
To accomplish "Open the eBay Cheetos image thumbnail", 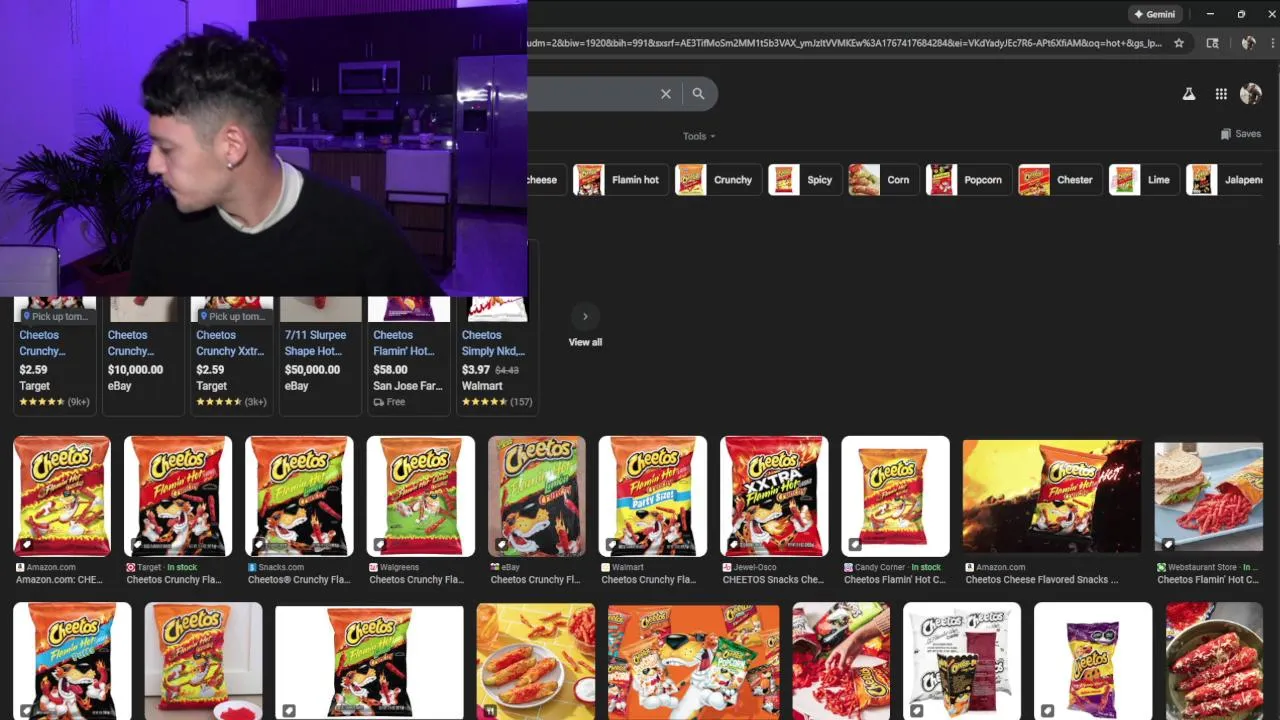I will pos(537,496).
